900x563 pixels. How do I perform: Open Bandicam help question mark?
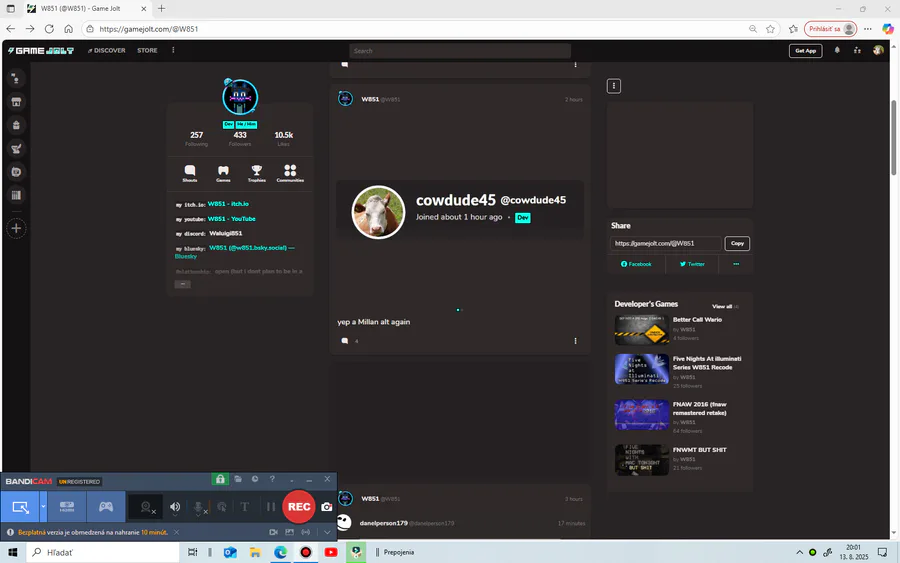(272, 479)
